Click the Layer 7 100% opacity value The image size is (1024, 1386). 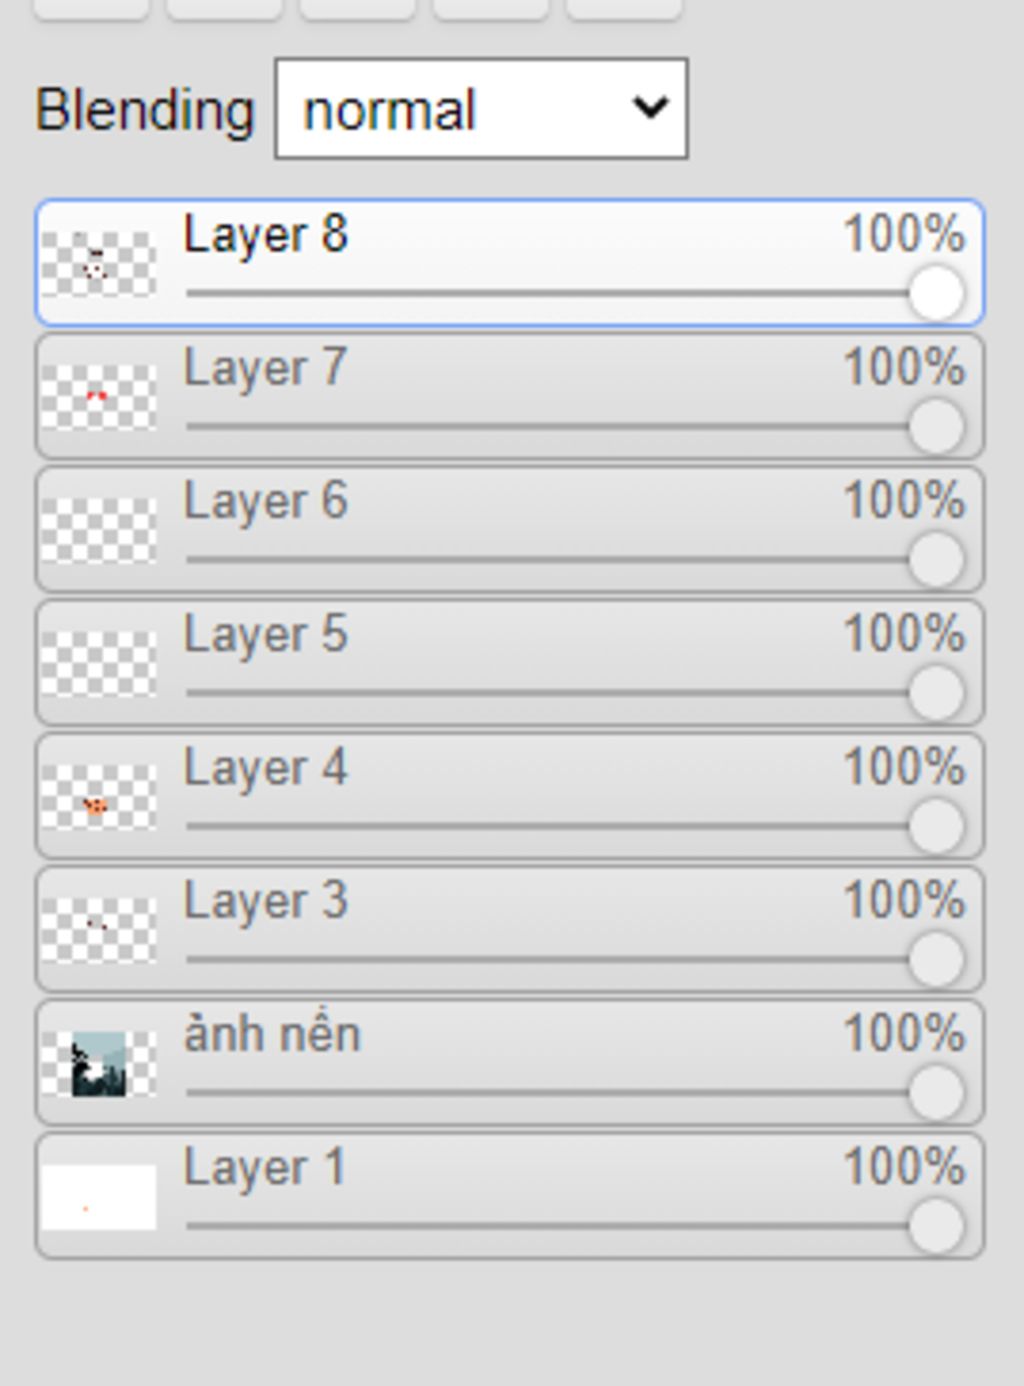(x=904, y=367)
